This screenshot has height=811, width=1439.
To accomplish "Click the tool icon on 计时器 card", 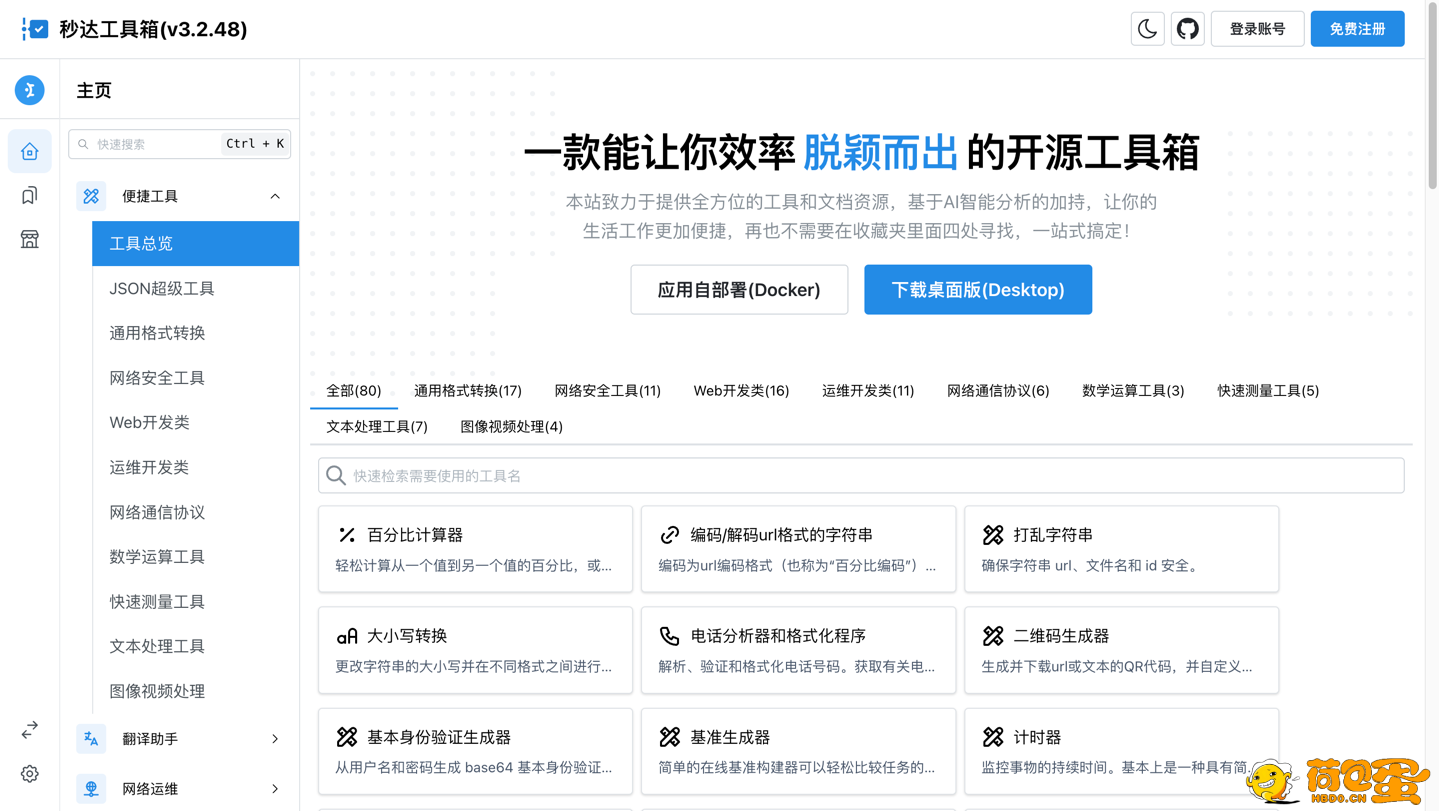I will coord(993,737).
